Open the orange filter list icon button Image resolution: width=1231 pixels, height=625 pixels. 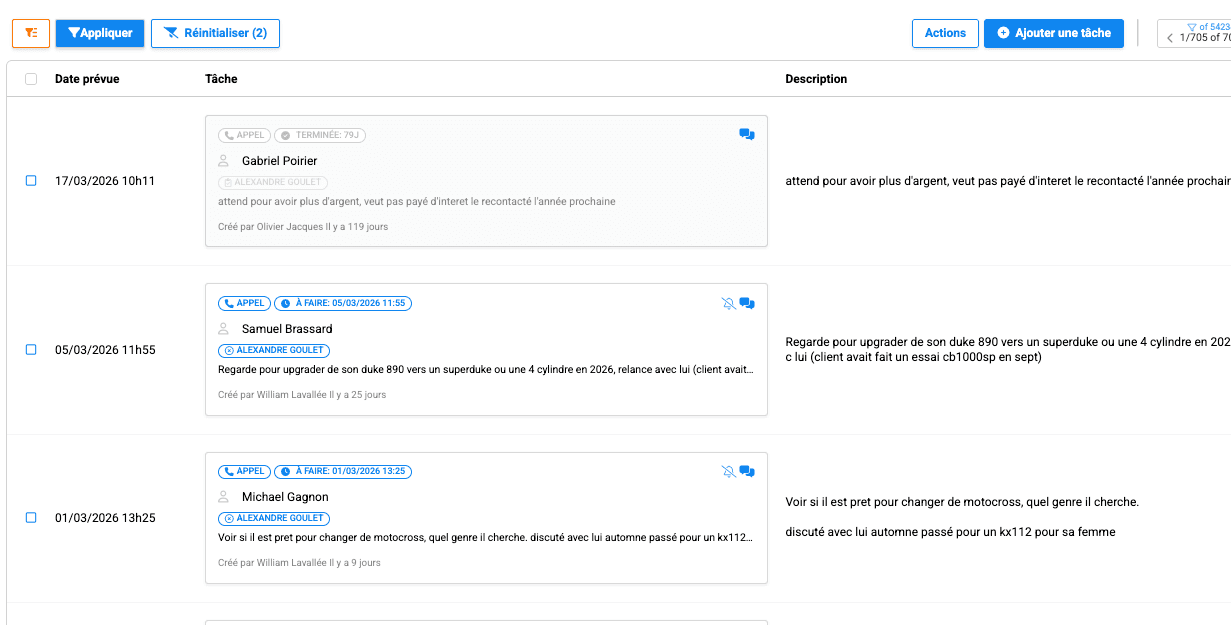pyautogui.click(x=31, y=33)
